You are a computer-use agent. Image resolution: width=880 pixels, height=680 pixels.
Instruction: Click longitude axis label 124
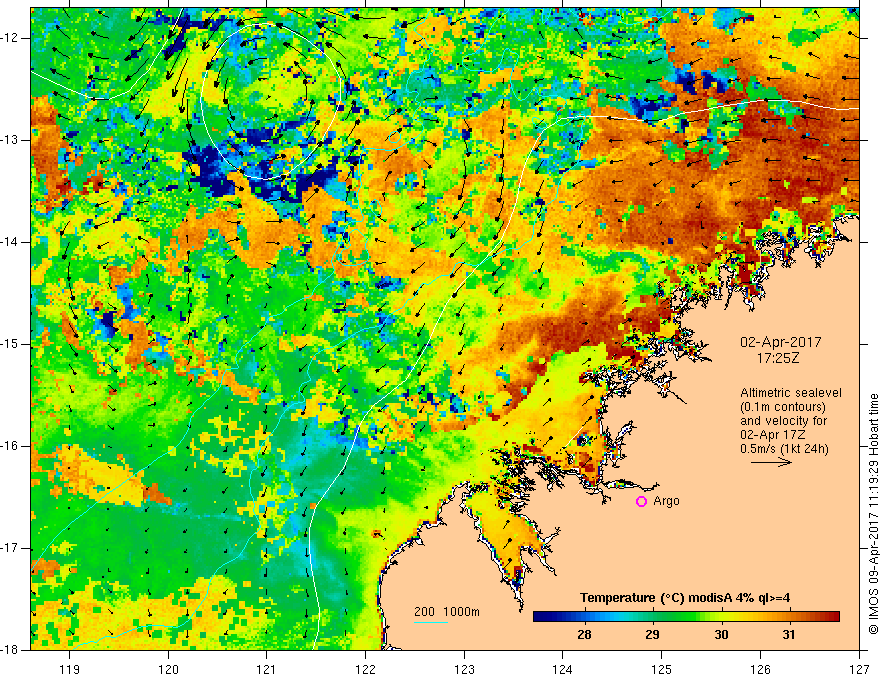(563, 669)
